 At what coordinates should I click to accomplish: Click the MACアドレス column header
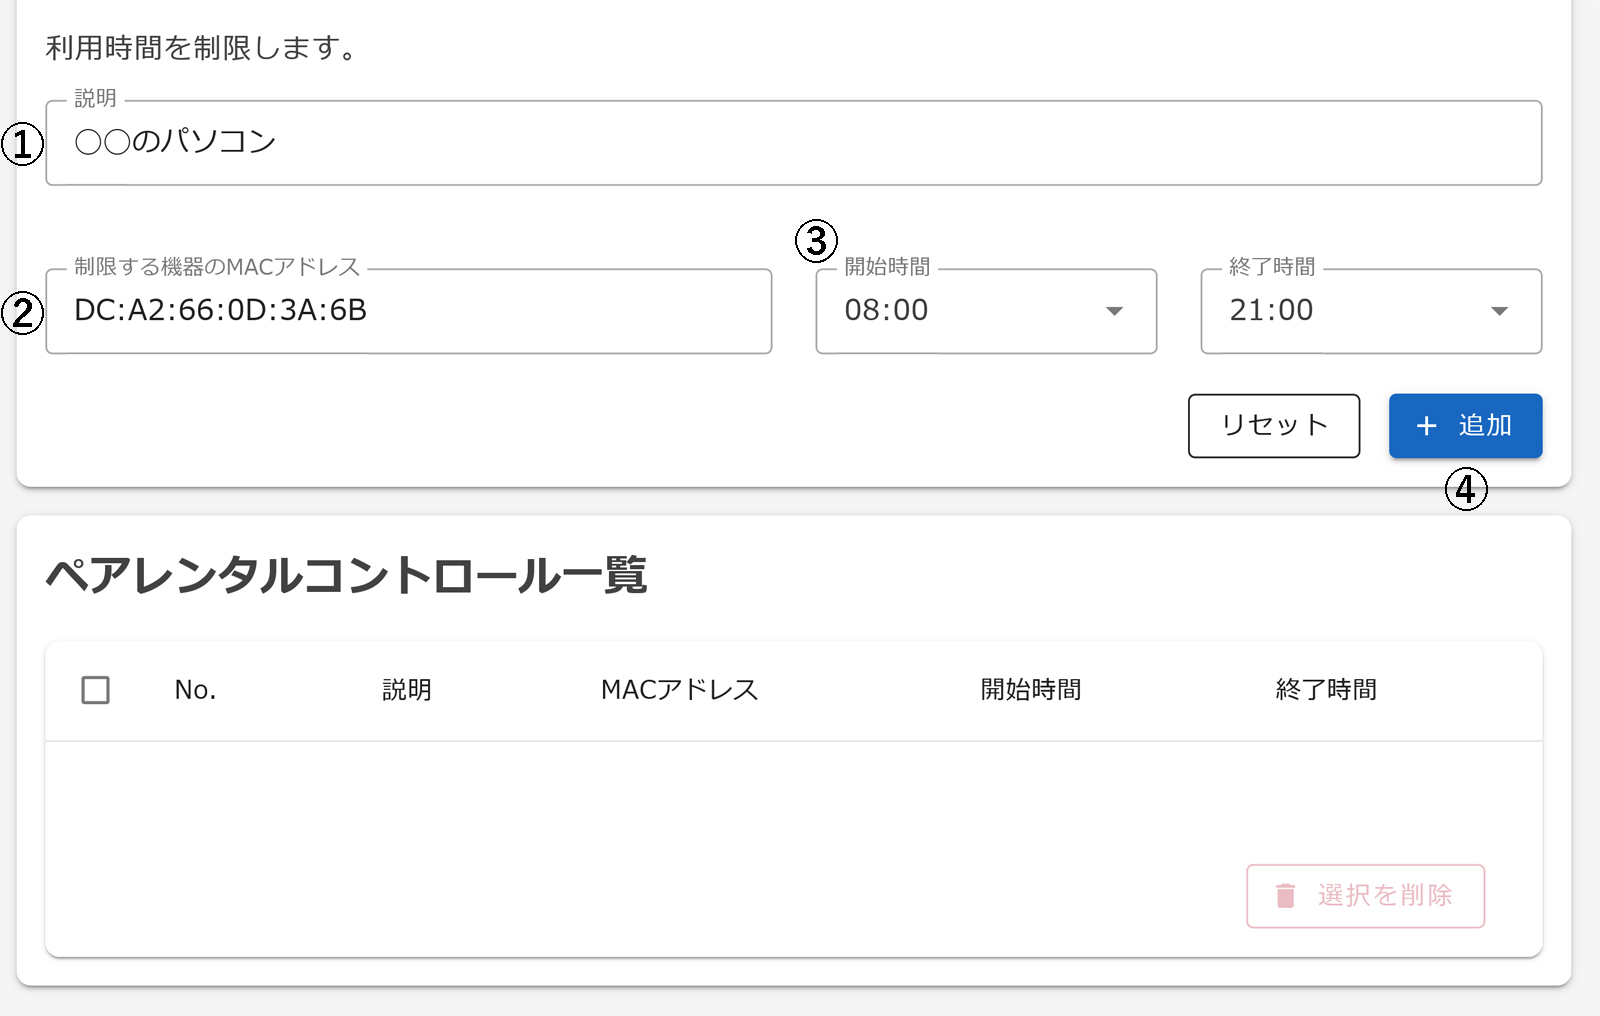[x=679, y=690]
